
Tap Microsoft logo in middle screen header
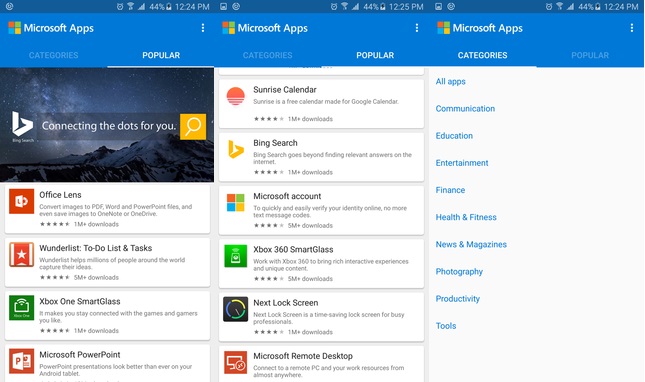click(228, 28)
